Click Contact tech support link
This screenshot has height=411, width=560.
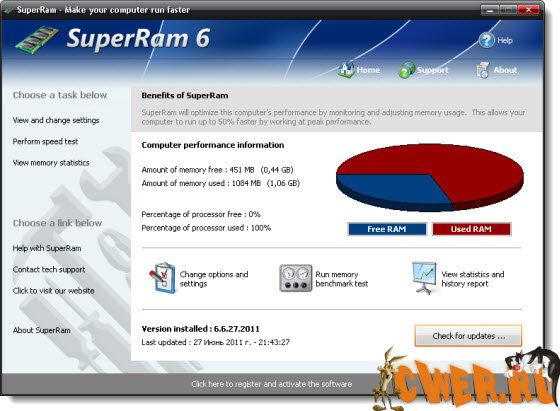[x=49, y=270]
